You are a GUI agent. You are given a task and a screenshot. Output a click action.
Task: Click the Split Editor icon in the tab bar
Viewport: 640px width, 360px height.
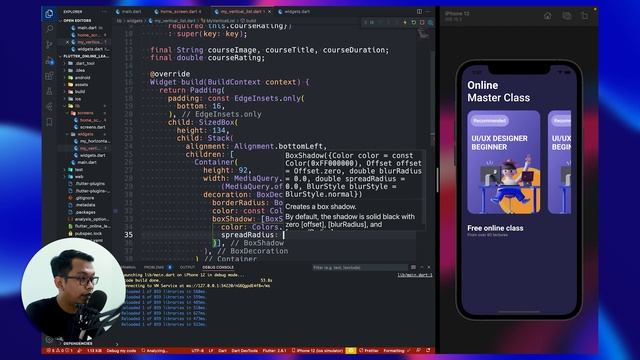click(x=419, y=11)
